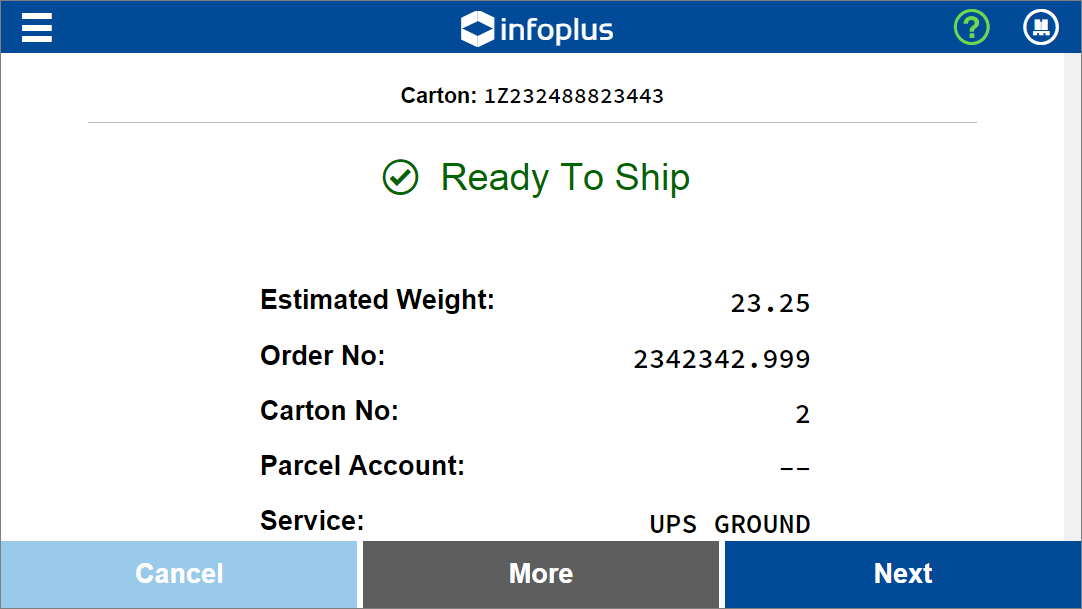
Task: Select the carton number 1Z232488823443
Action: (x=573, y=96)
